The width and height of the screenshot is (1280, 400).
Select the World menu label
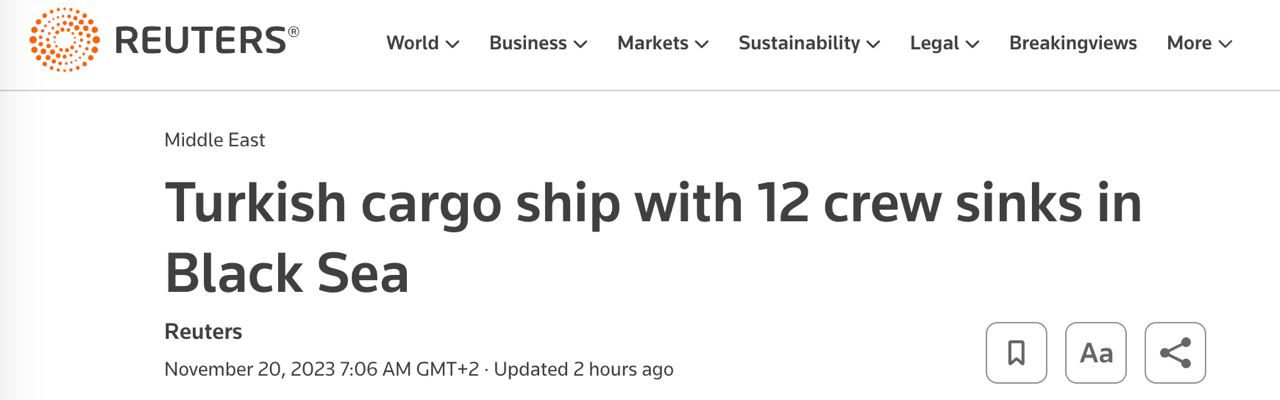pos(412,43)
